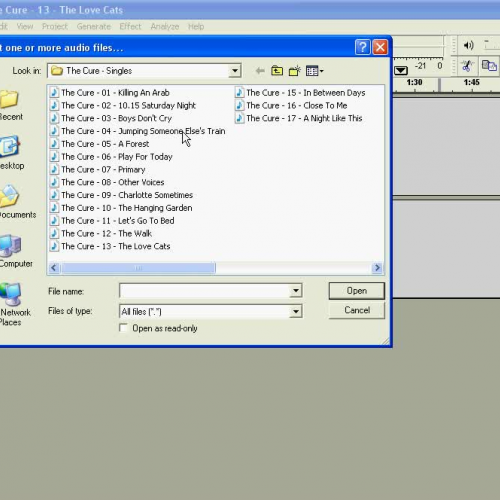Select The Cure - 04 - Jumping Someone Else's Train
The width and height of the screenshot is (500, 500).
(x=138, y=131)
